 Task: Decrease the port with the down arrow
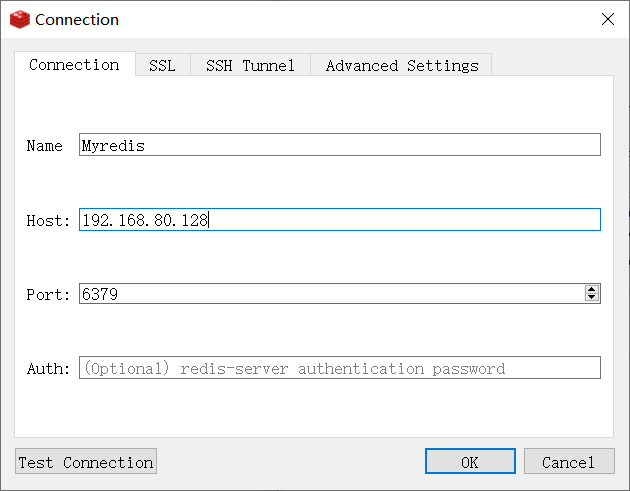pos(592,298)
